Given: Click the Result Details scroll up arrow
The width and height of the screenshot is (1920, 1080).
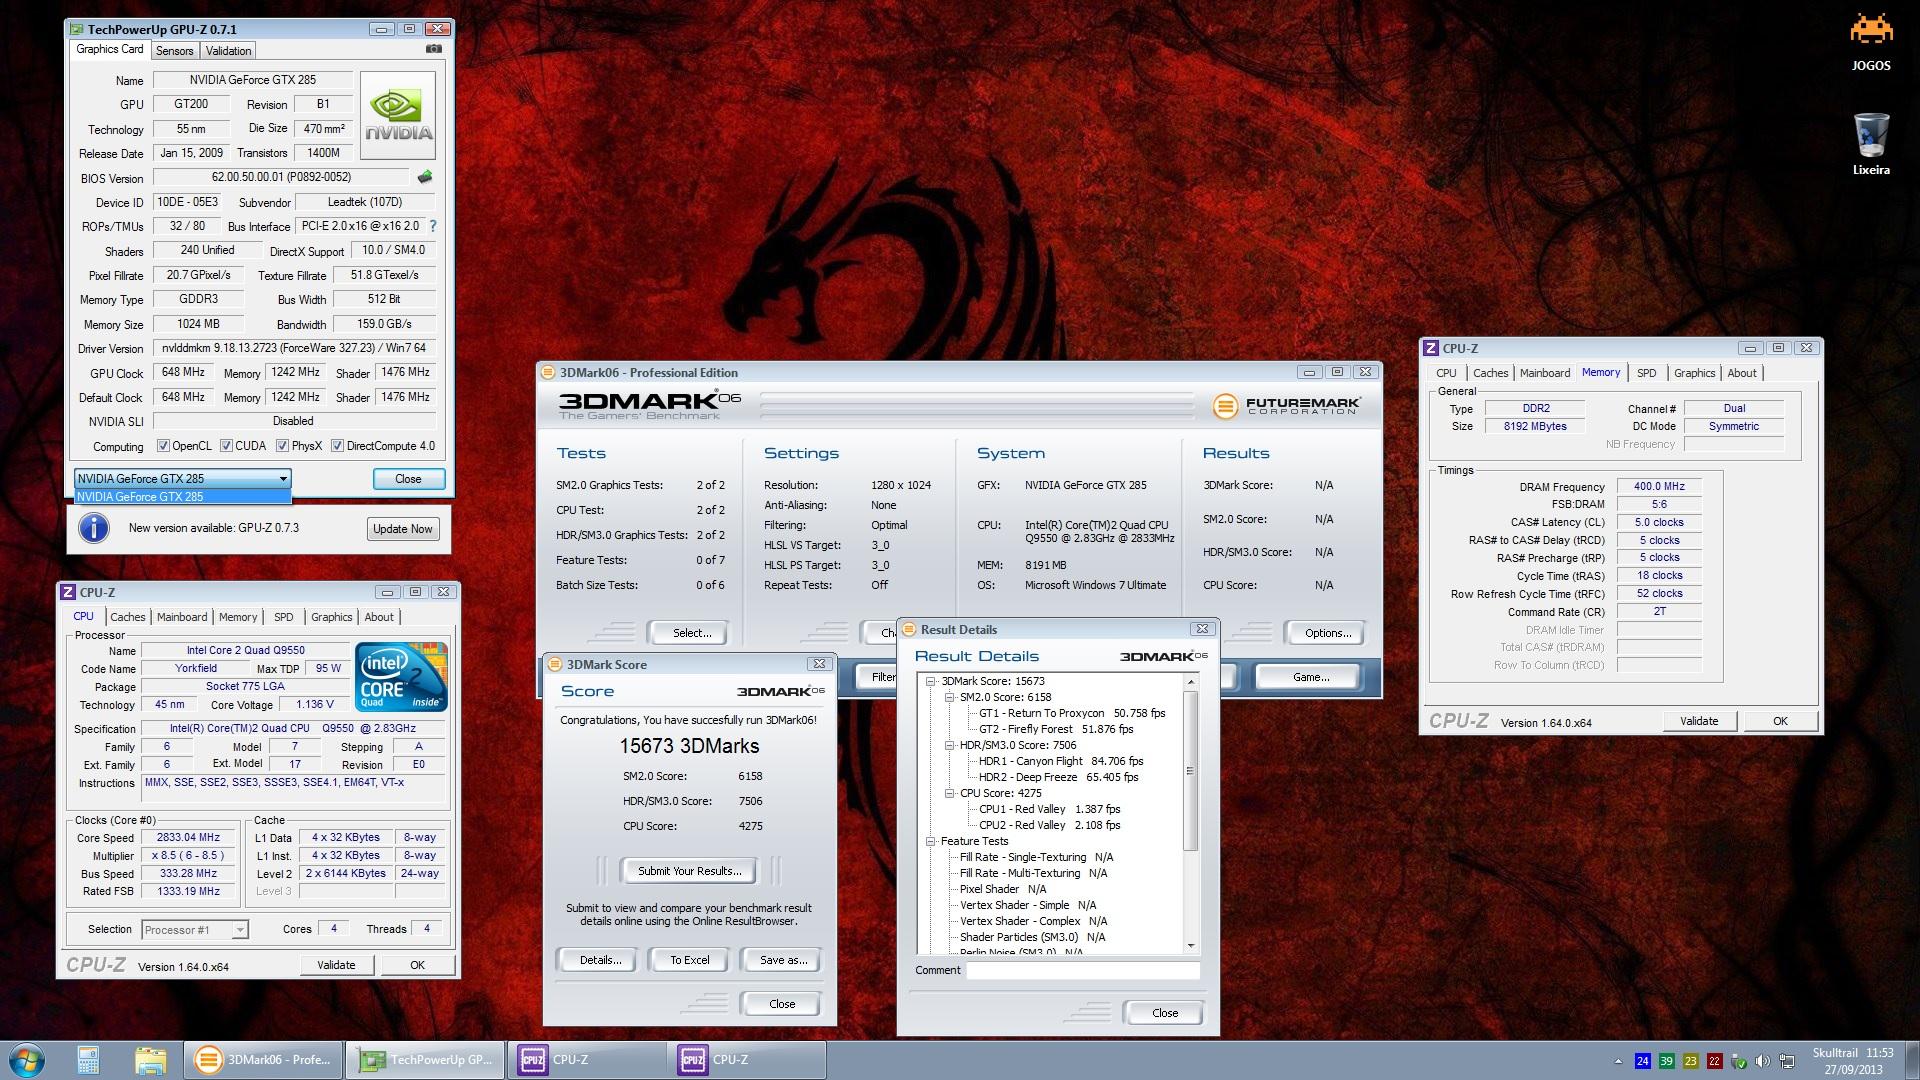Looking at the screenshot, I should tap(1190, 681).
